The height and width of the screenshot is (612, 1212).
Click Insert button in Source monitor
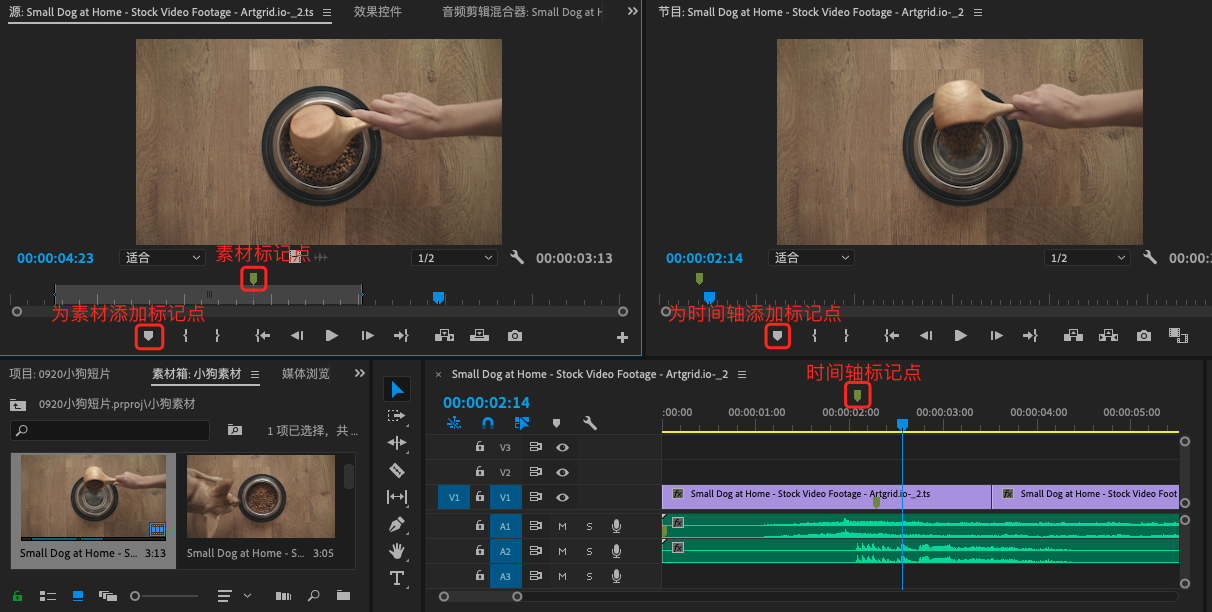[x=444, y=336]
